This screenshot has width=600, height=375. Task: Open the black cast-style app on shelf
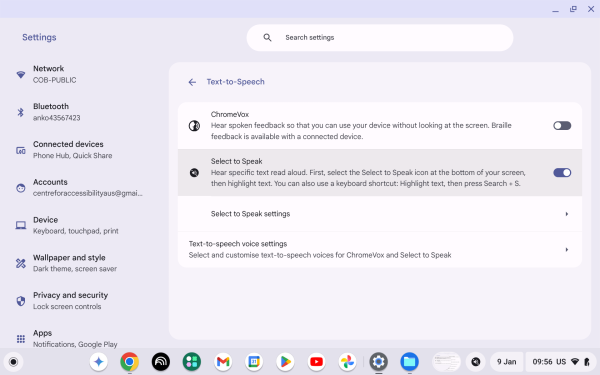tap(161, 362)
